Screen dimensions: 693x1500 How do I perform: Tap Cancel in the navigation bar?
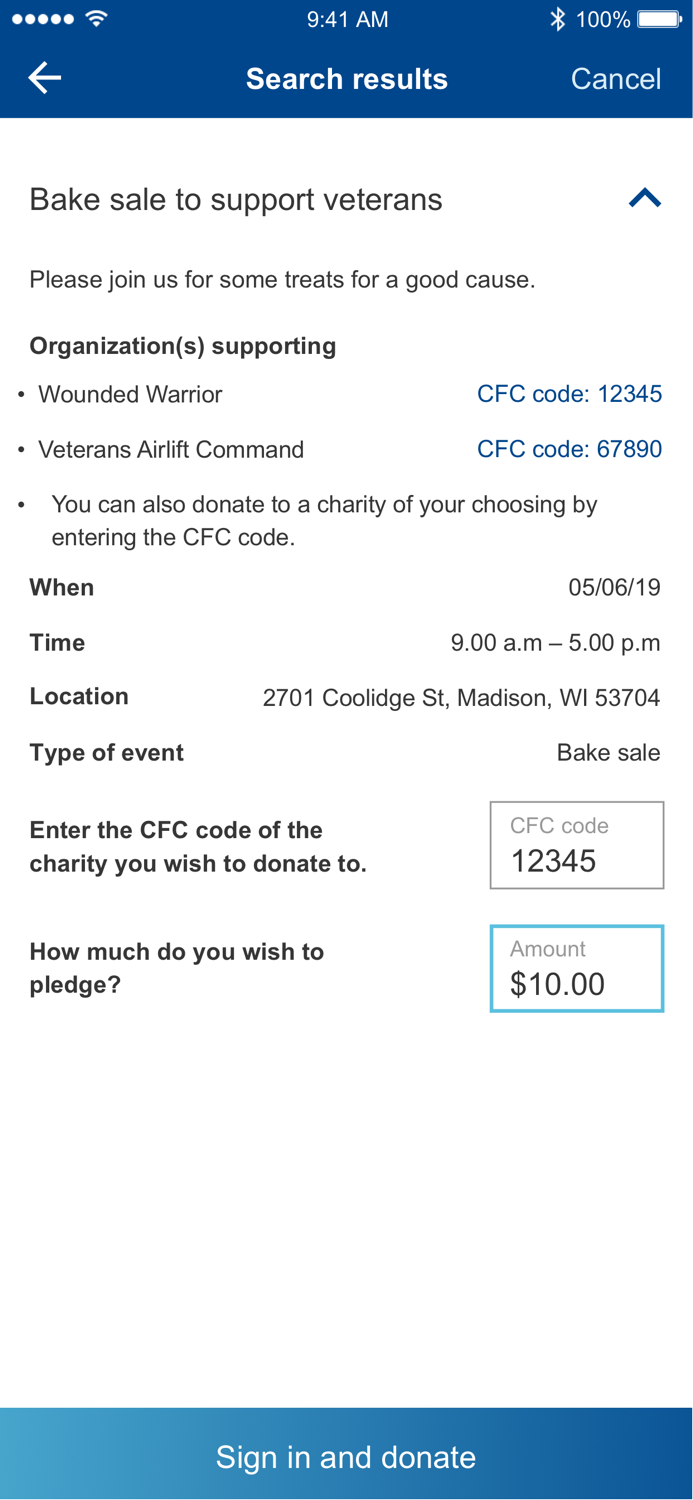[x=616, y=78]
